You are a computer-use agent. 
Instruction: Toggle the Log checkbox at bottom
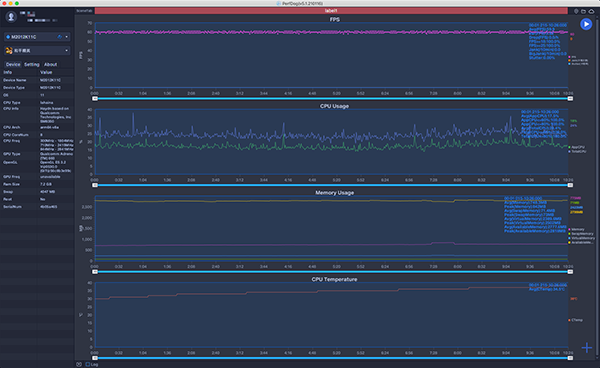pyautogui.click(x=88, y=365)
